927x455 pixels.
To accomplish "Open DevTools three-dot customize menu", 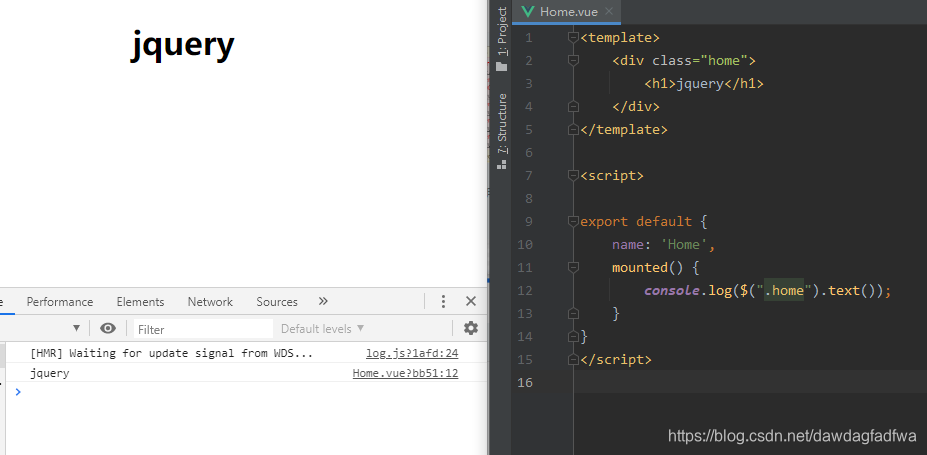I will point(443,301).
